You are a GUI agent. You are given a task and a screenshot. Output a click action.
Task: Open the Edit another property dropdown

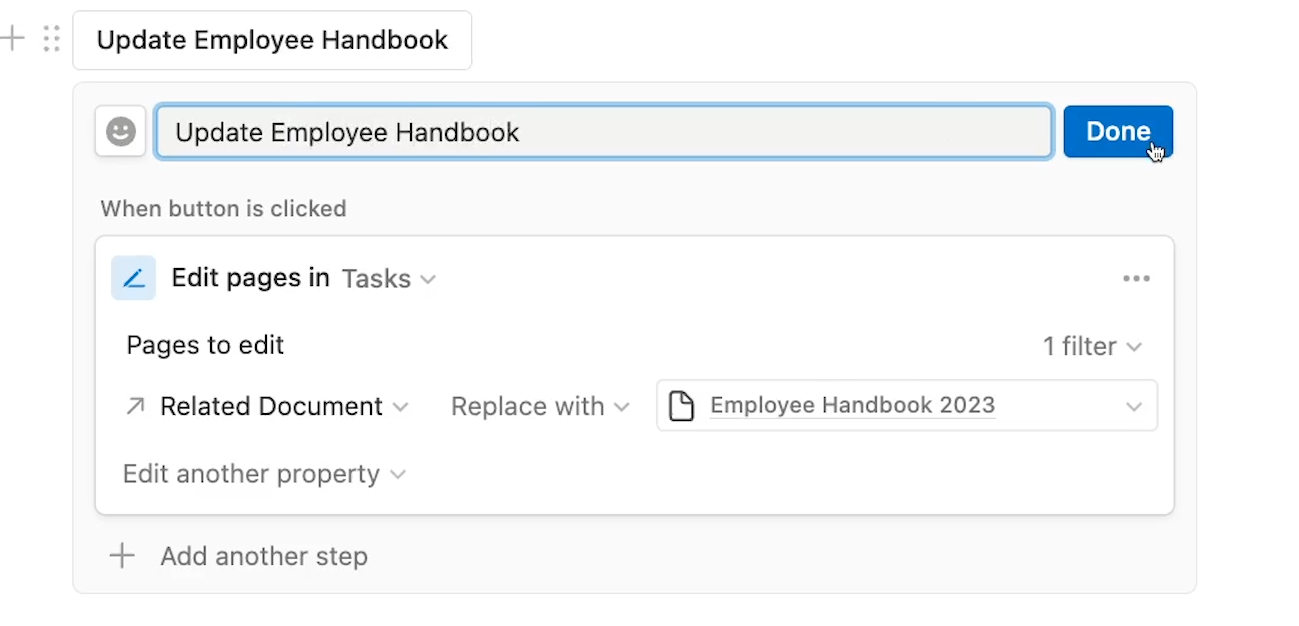264,474
